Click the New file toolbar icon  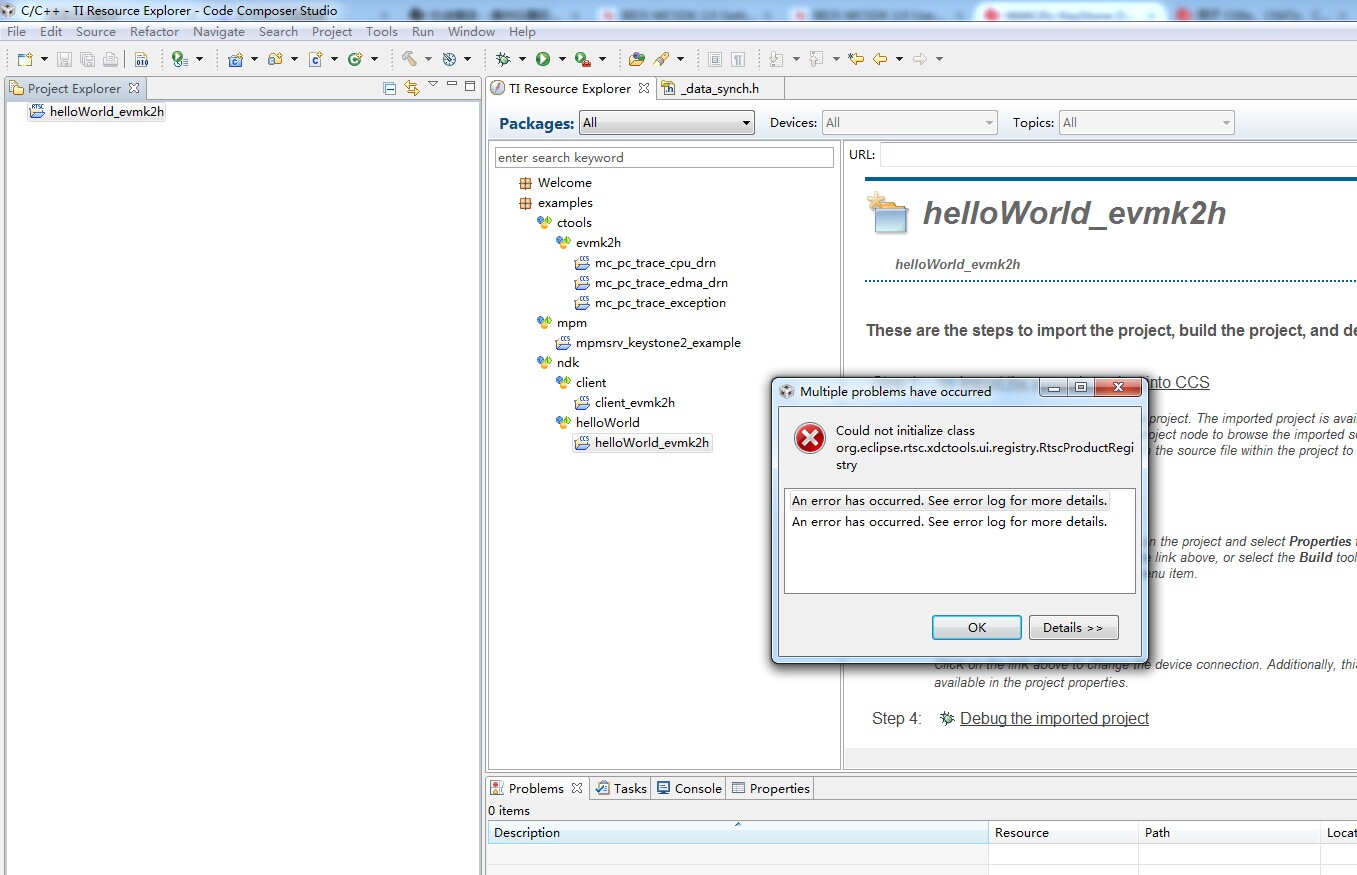[x=24, y=59]
